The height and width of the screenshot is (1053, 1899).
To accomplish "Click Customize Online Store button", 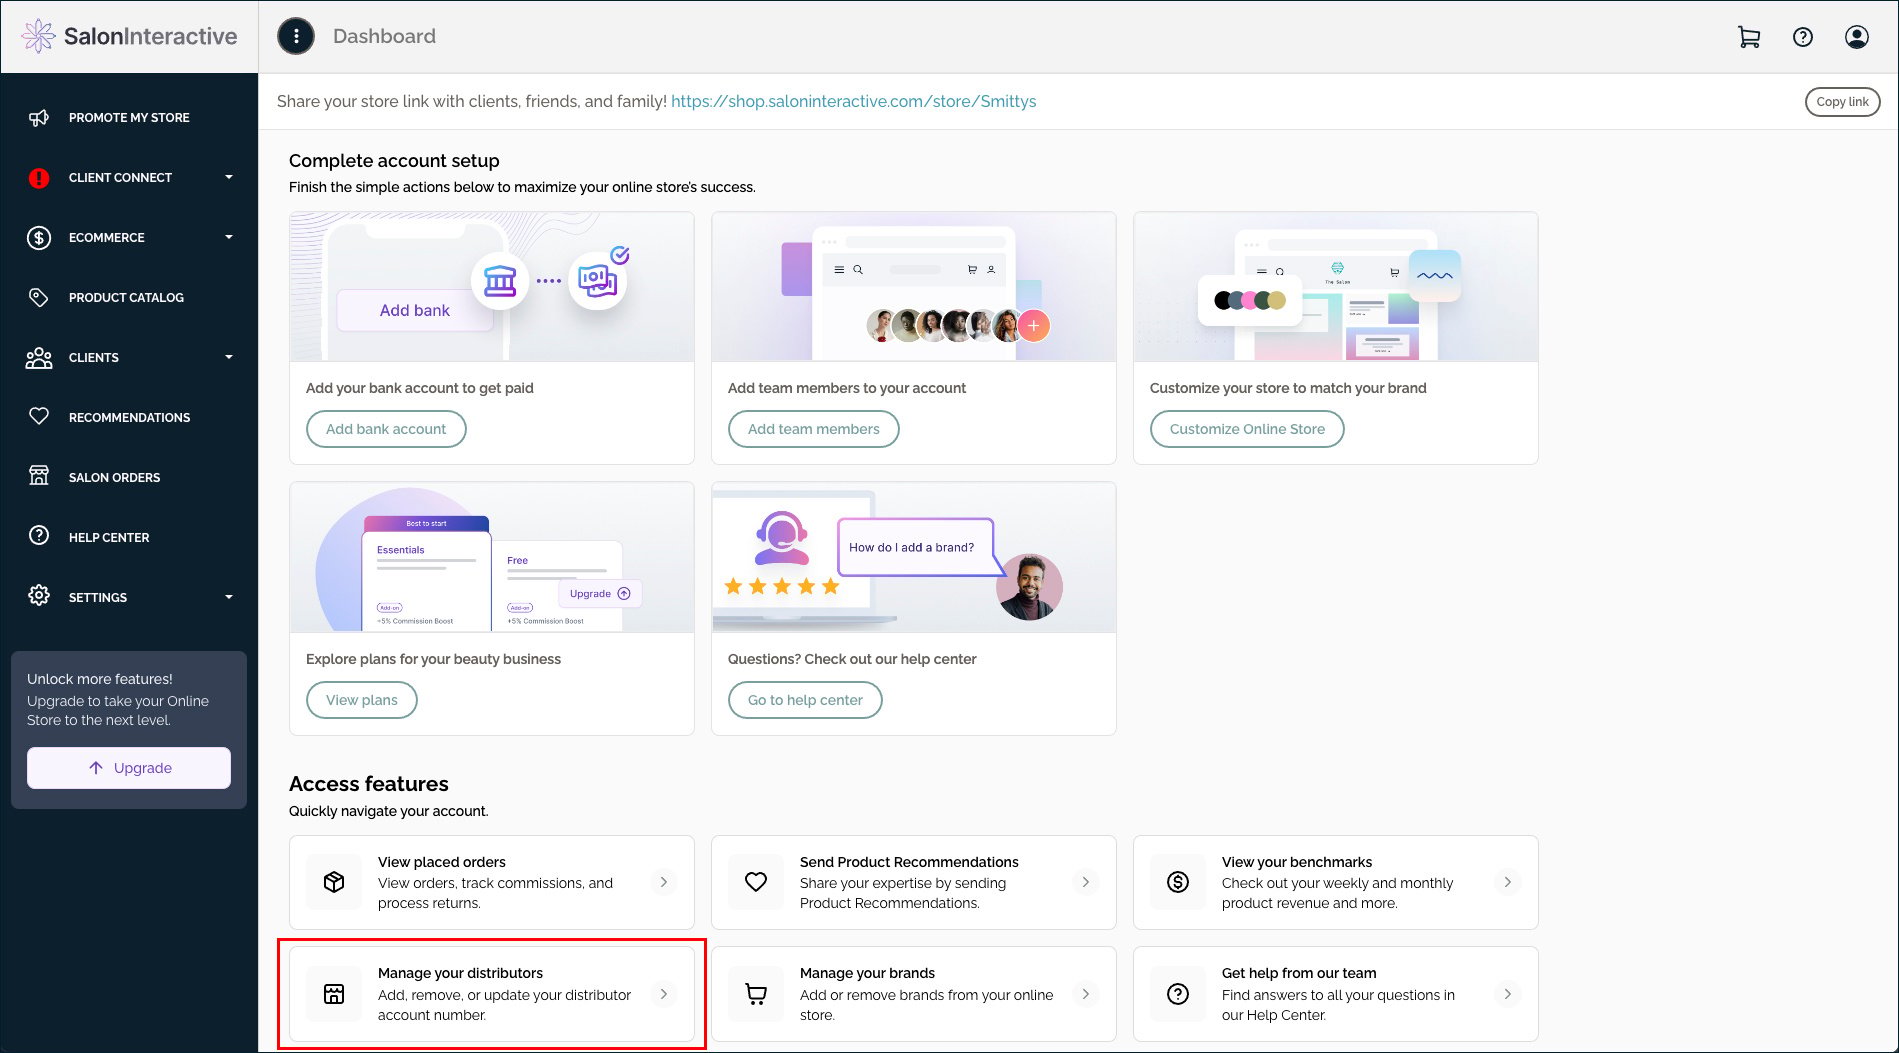I will click(x=1247, y=429).
